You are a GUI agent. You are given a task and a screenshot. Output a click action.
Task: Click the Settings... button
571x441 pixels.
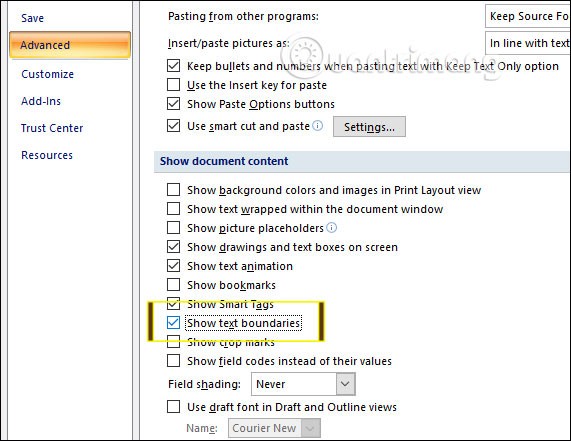click(x=369, y=127)
